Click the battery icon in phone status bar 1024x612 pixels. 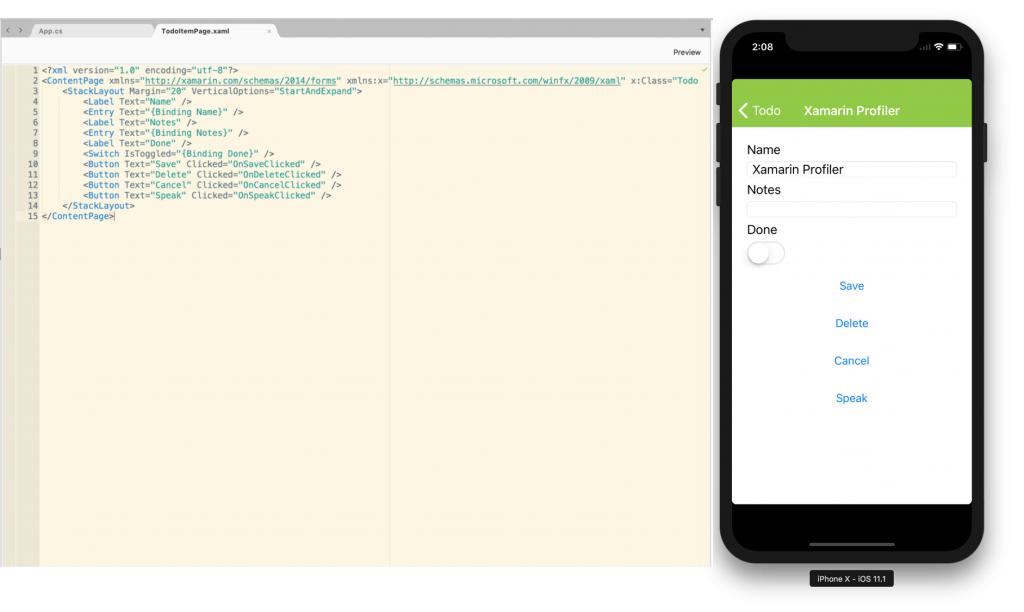click(x=953, y=47)
